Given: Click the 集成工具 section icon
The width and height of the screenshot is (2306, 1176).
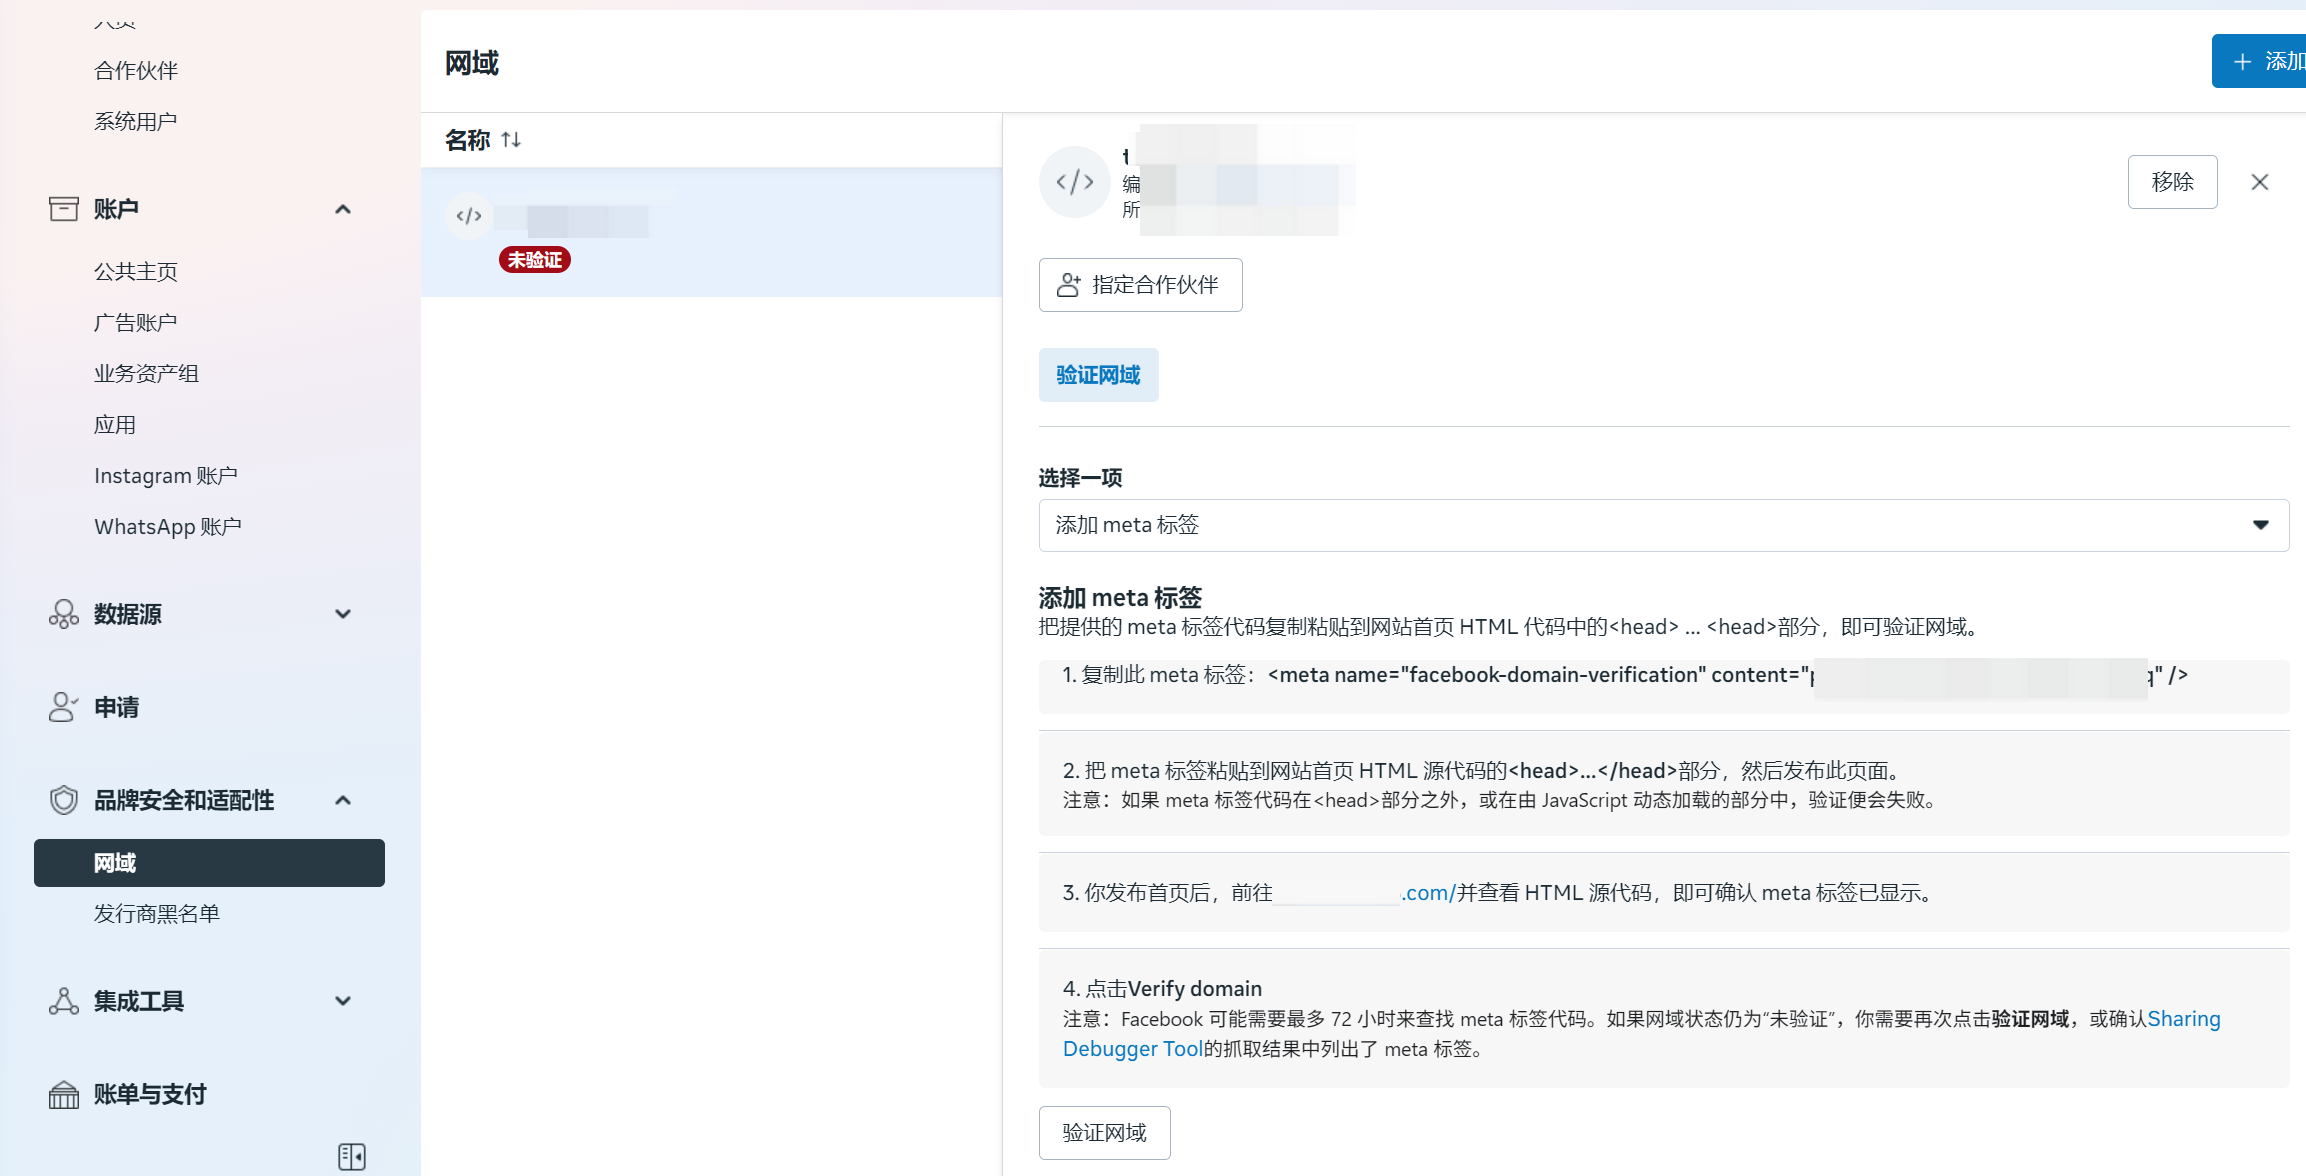Looking at the screenshot, I should tap(64, 1001).
